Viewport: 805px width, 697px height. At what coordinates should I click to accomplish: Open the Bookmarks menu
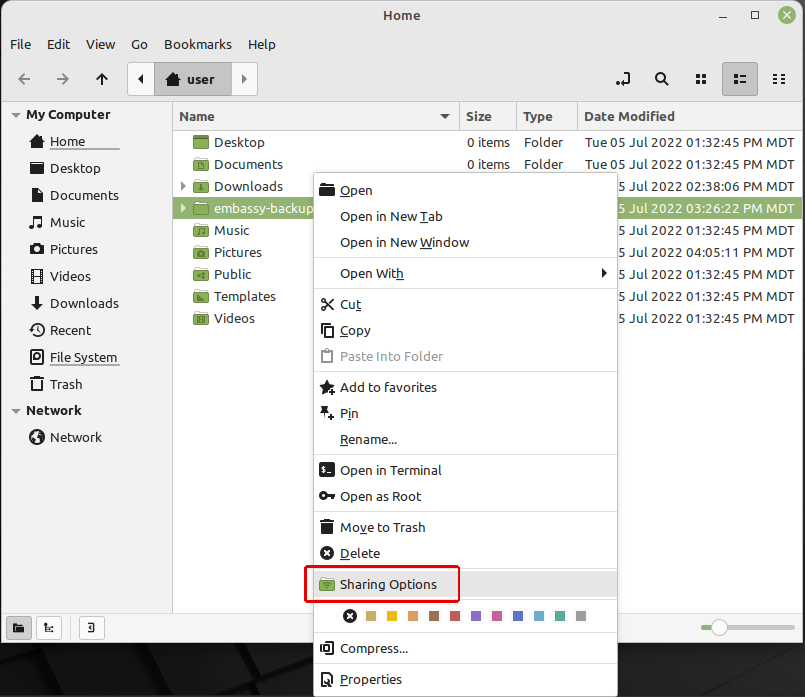tap(197, 44)
